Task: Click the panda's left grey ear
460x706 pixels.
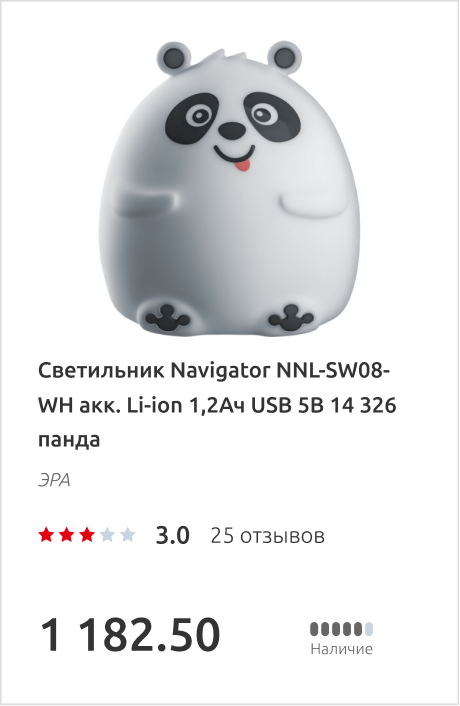Action: pyautogui.click(x=172, y=58)
